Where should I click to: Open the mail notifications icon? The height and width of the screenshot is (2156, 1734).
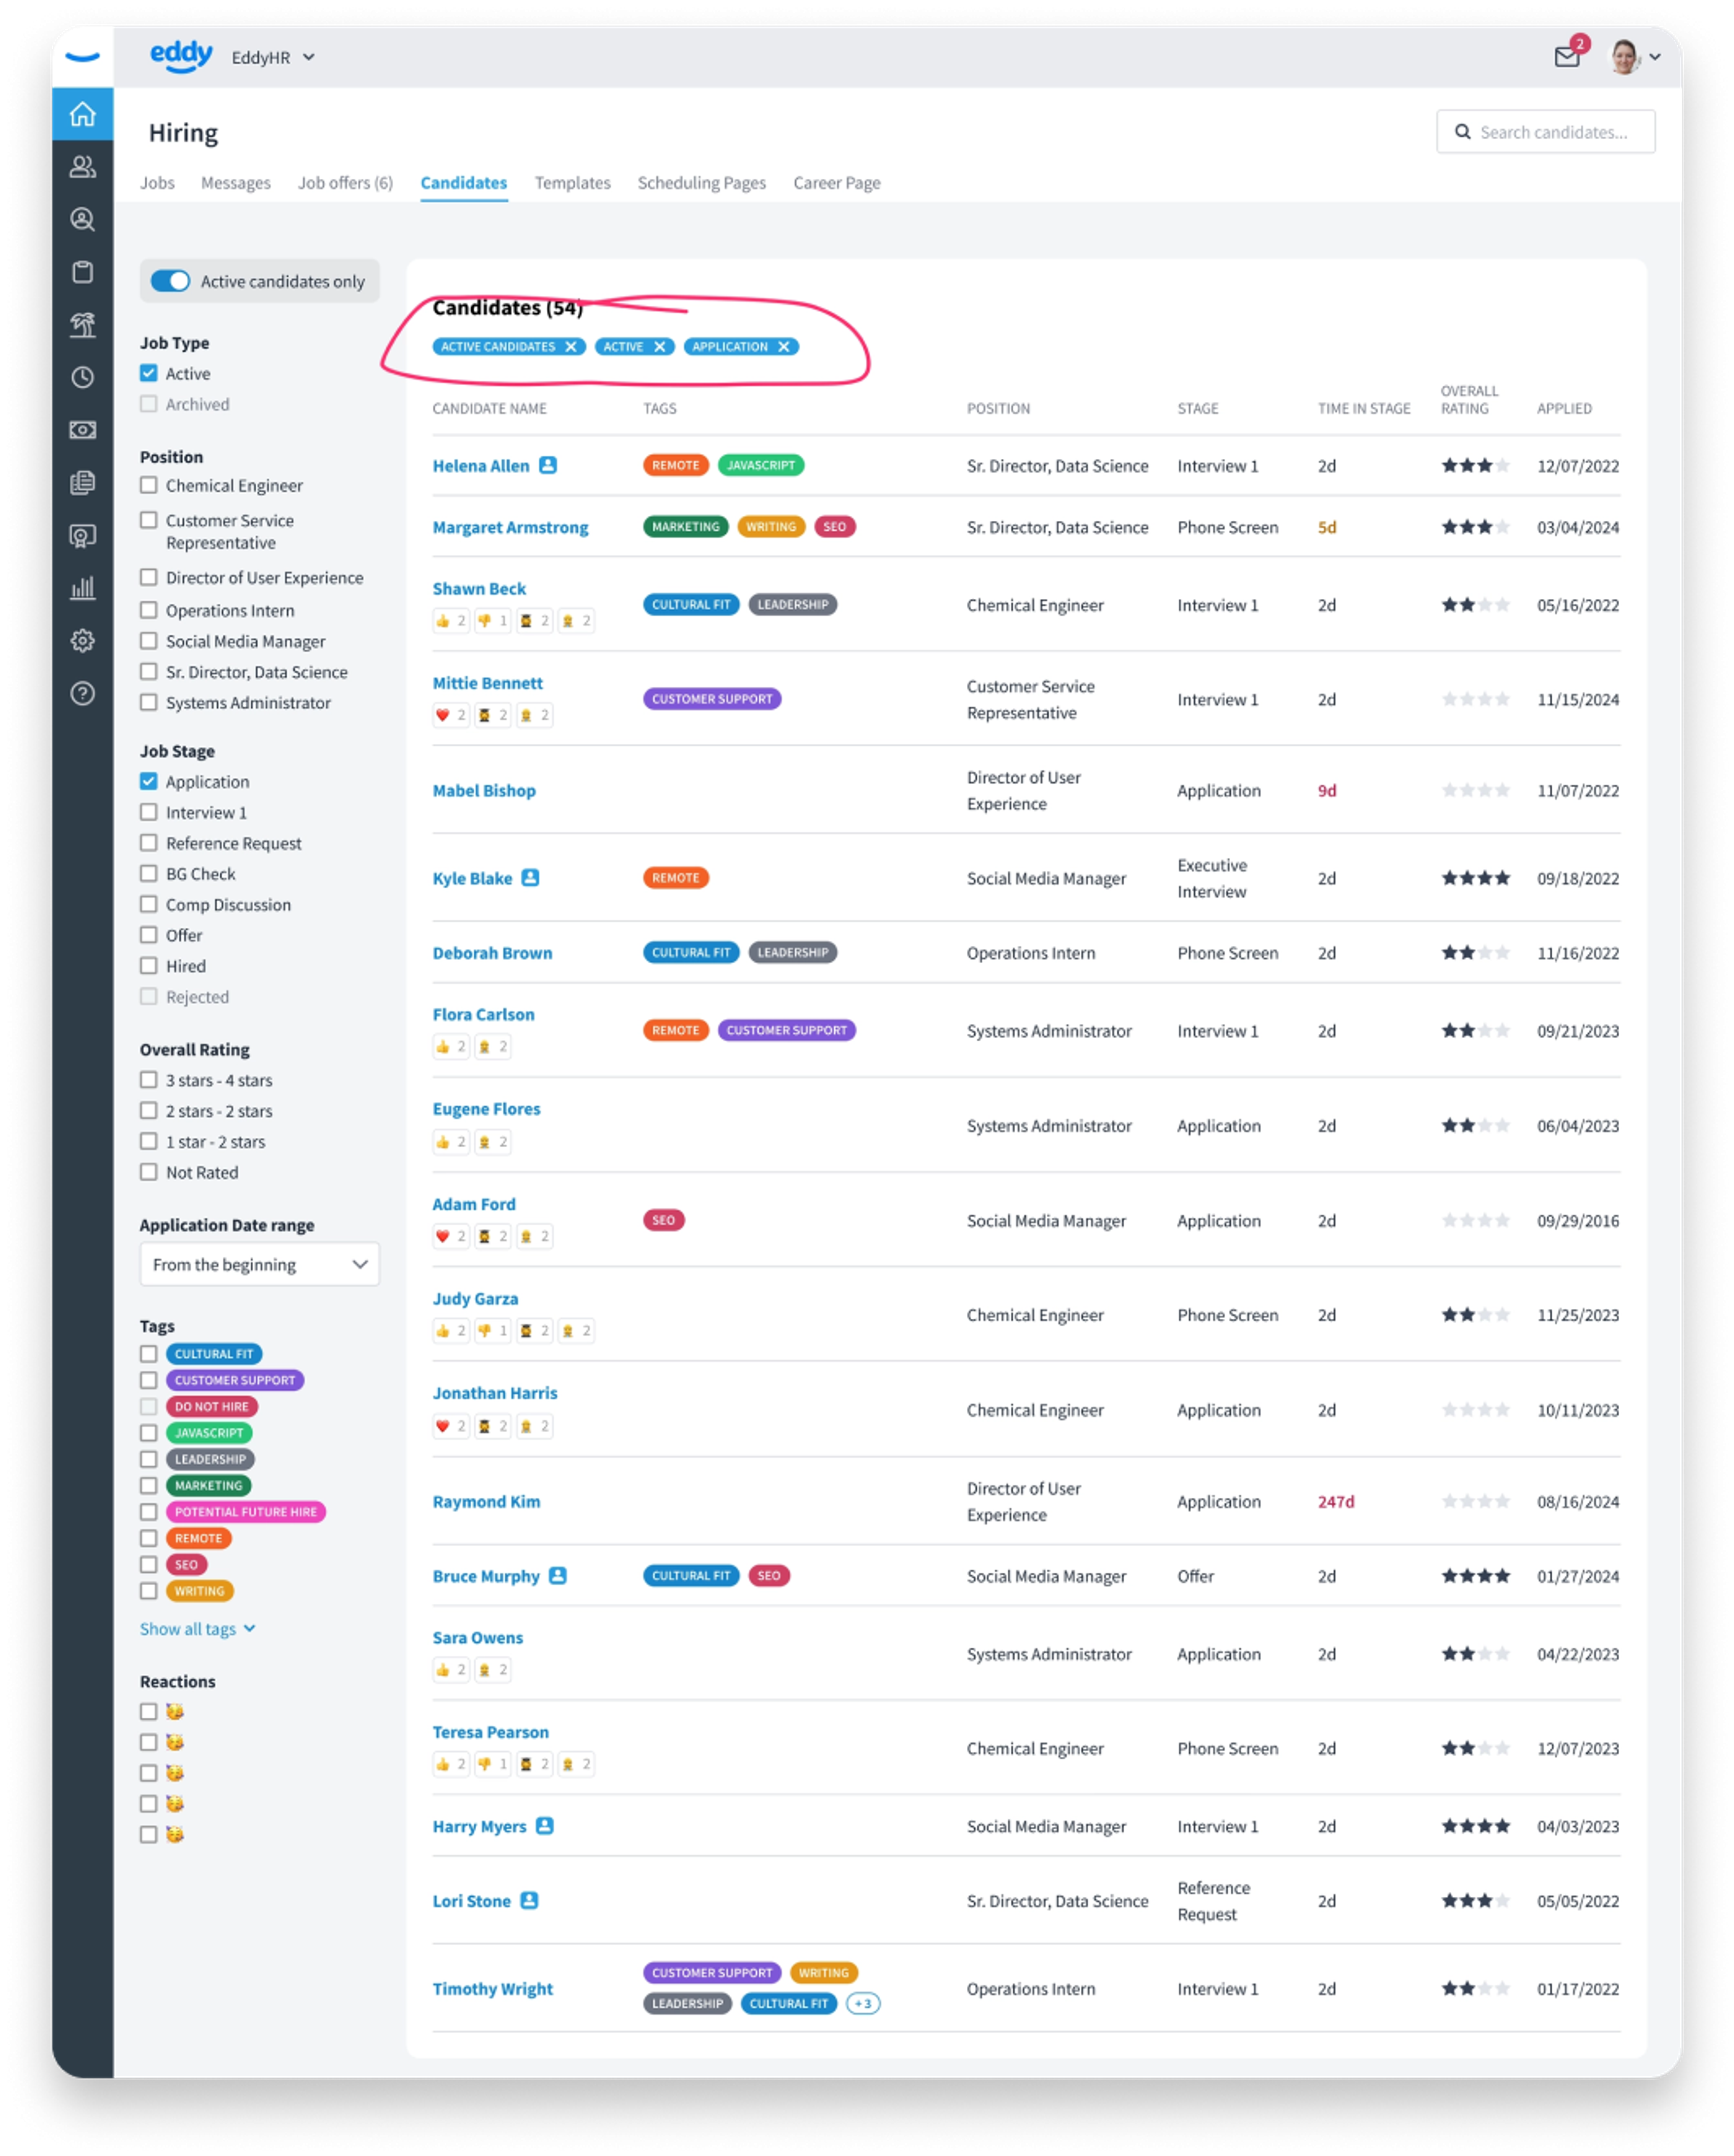point(1566,57)
